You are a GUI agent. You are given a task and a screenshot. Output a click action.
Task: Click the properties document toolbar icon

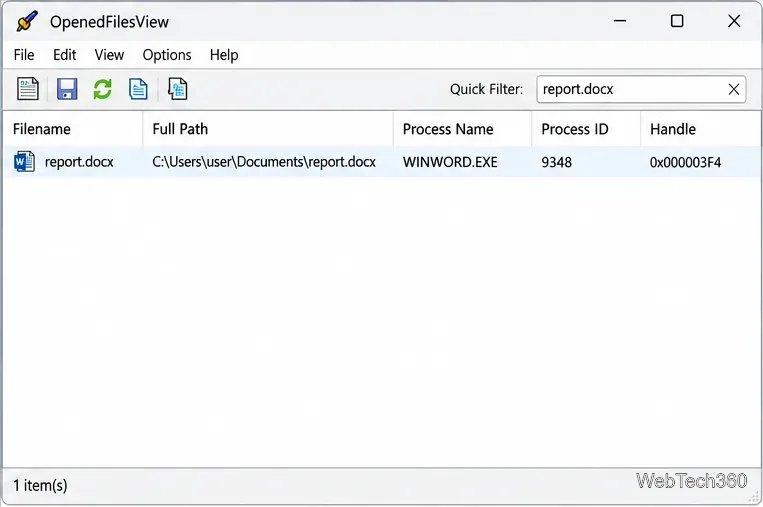[28, 89]
